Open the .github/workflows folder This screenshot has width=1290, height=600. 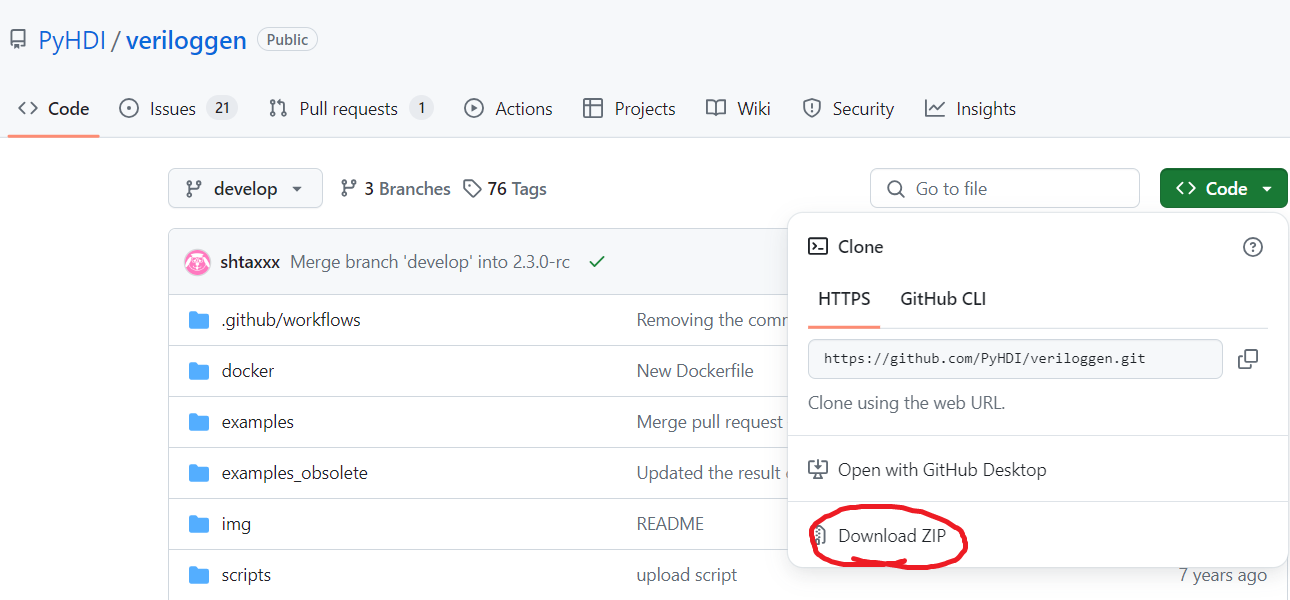(x=291, y=320)
